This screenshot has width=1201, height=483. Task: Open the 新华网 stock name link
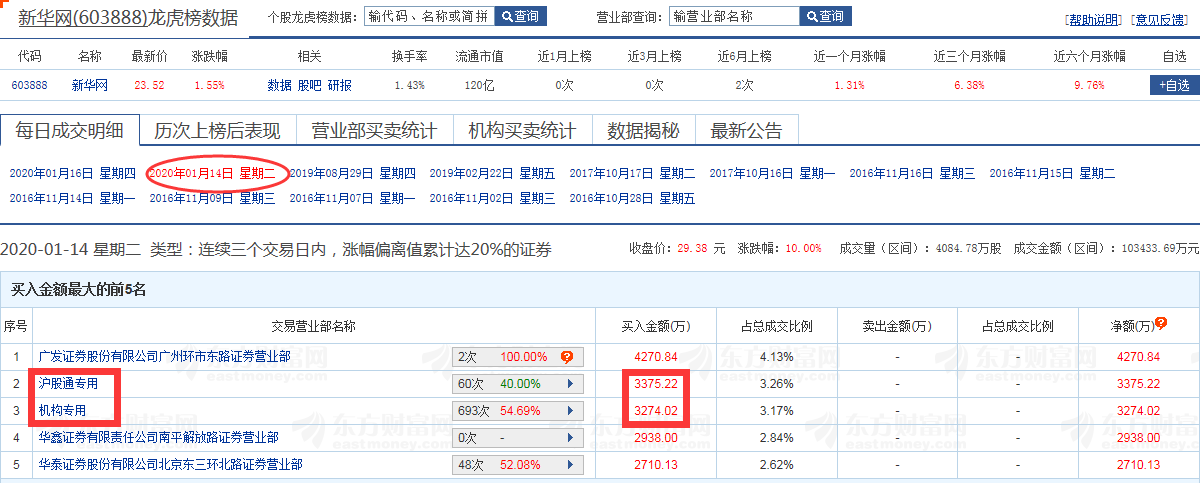coord(89,86)
